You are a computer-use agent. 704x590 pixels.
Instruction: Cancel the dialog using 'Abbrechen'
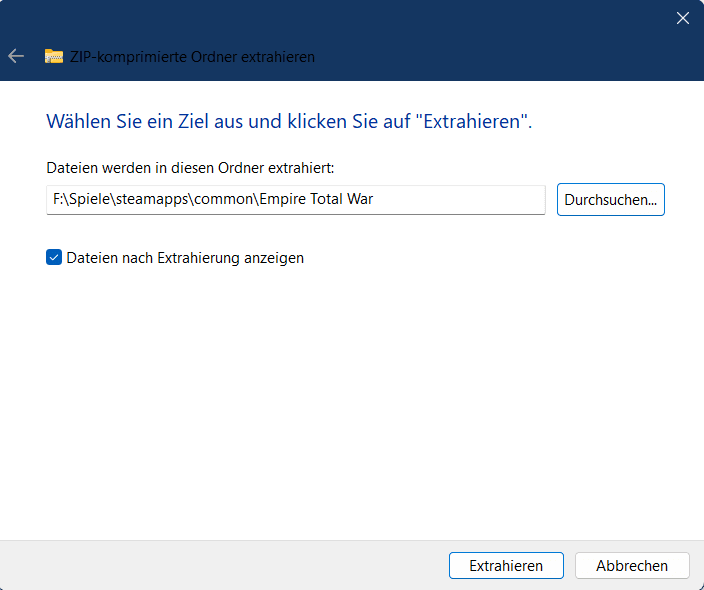pos(632,565)
